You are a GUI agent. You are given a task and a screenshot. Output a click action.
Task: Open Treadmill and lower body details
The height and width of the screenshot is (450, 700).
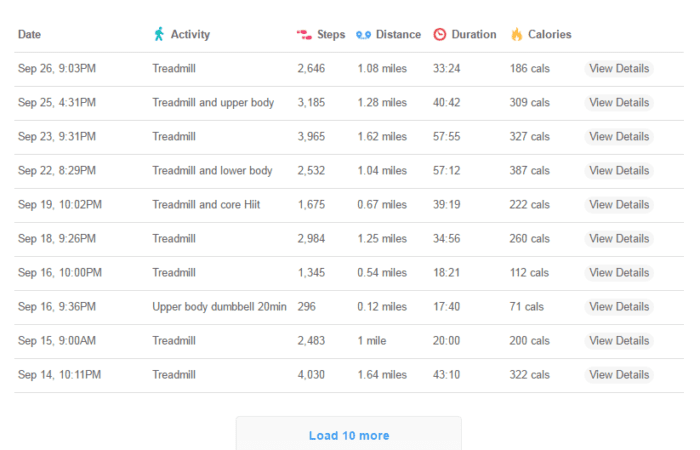pyautogui.click(x=619, y=170)
